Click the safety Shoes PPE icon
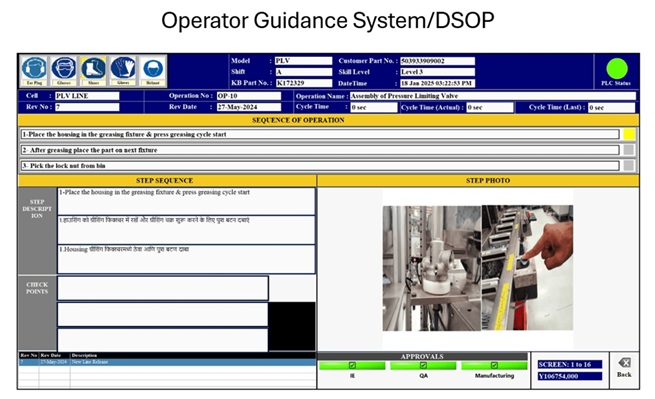This screenshot has width=655, height=399. [x=94, y=71]
